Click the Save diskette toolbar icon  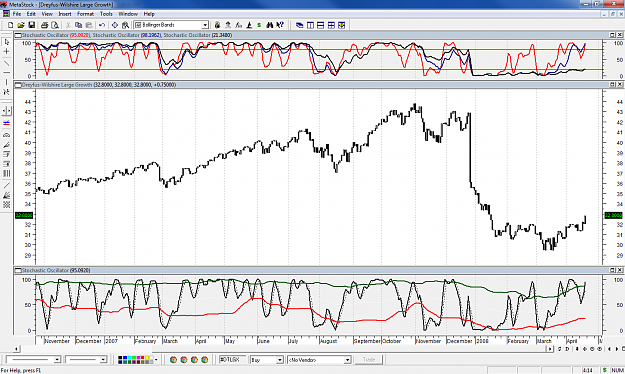[31, 25]
